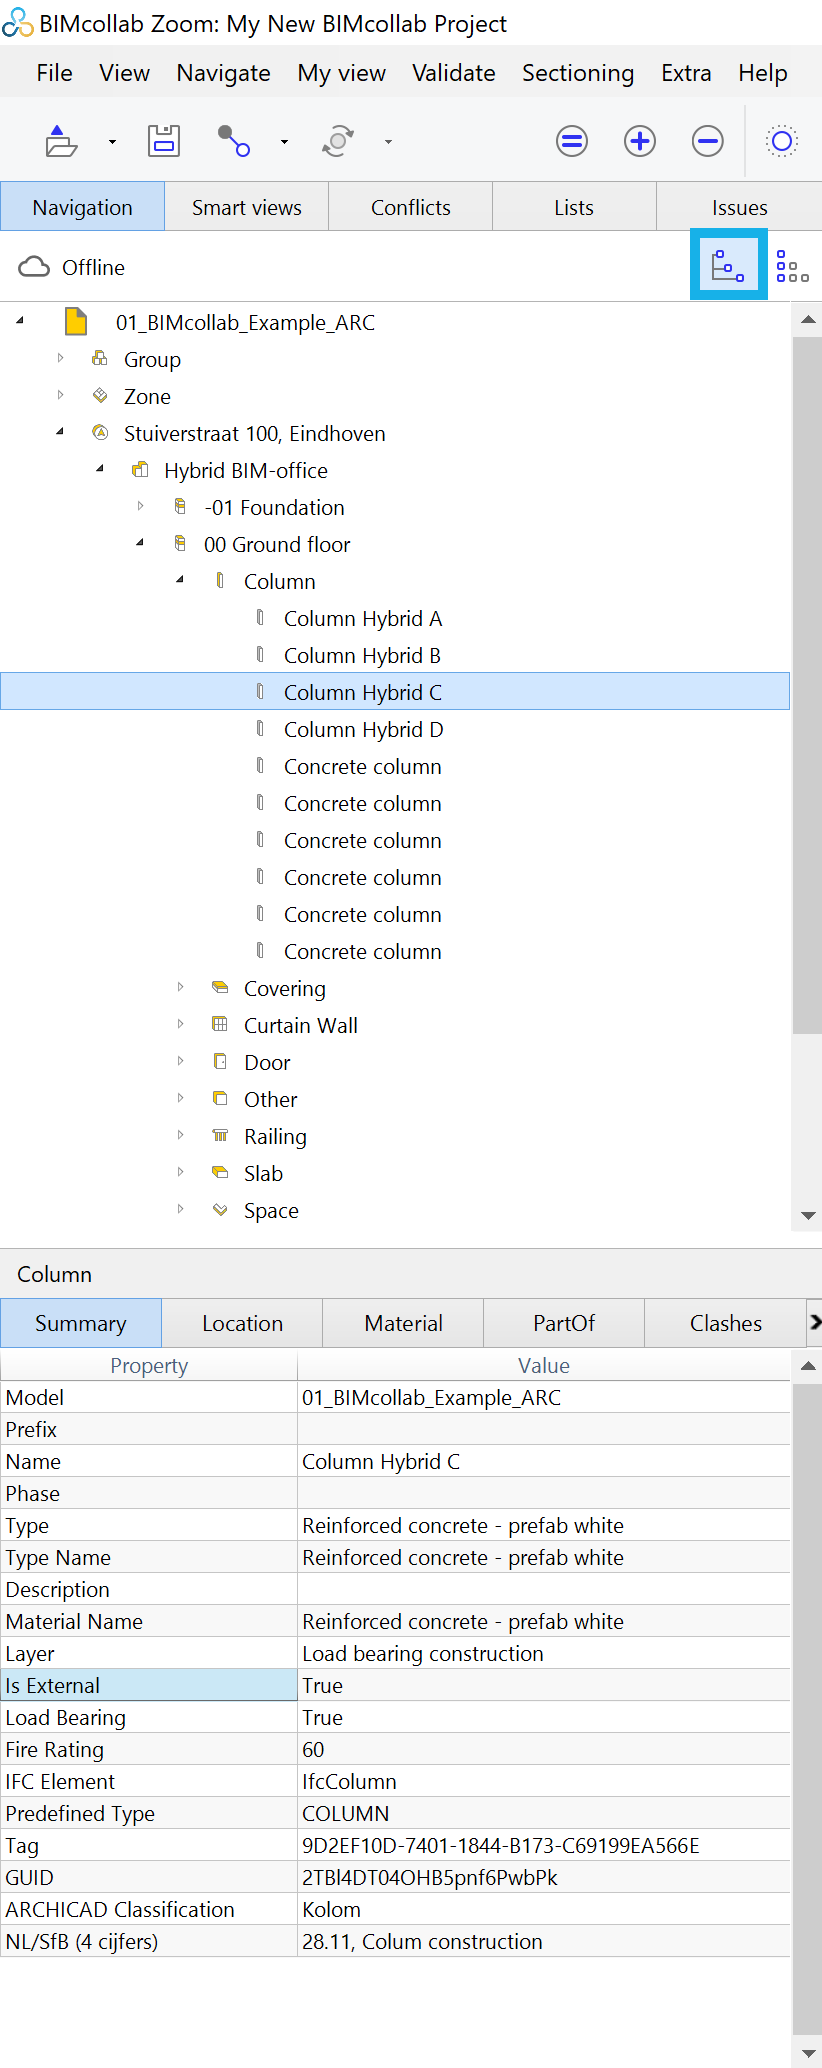Select Column Hybrid D in the tree
Image resolution: width=822 pixels, height=2068 pixels.
pos(364,729)
